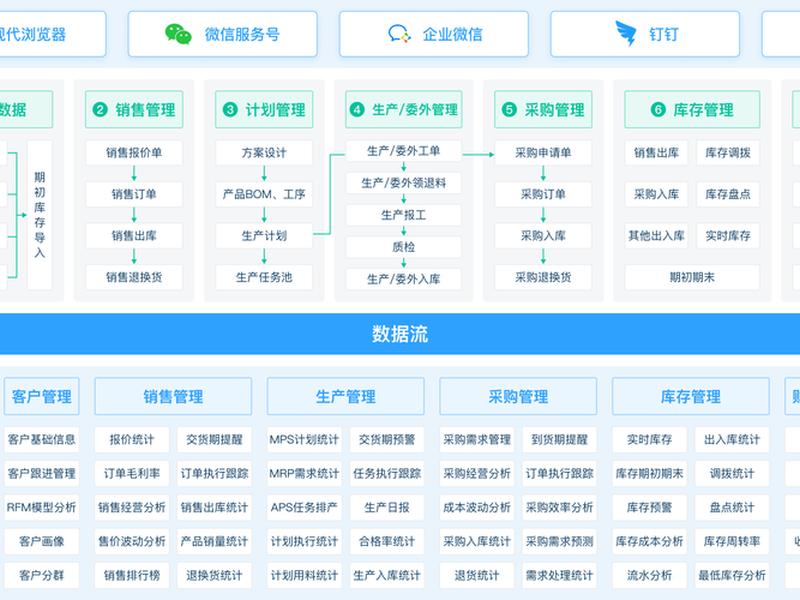This screenshot has width=800, height=600.
Task: Click the MRP需求统计 item
Action: coord(304,473)
